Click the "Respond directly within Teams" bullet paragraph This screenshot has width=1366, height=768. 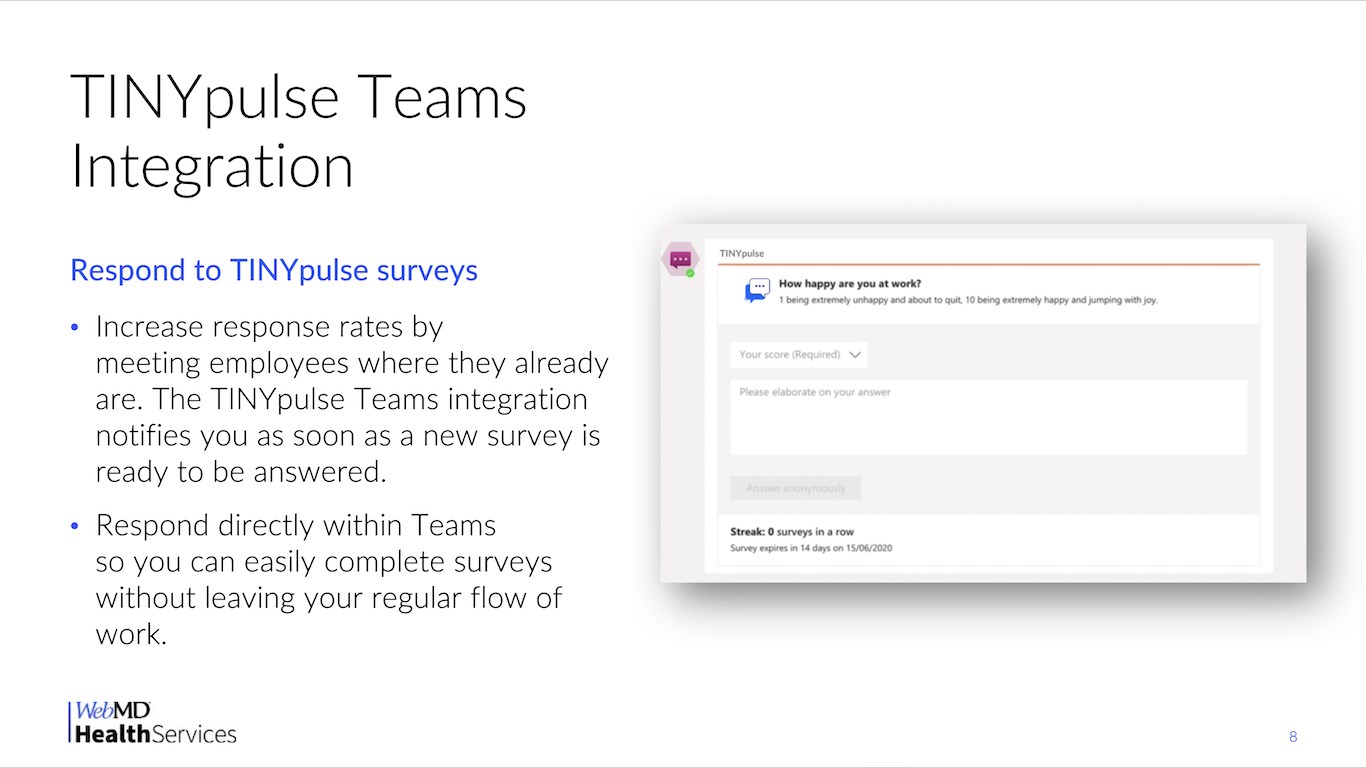[x=328, y=580]
